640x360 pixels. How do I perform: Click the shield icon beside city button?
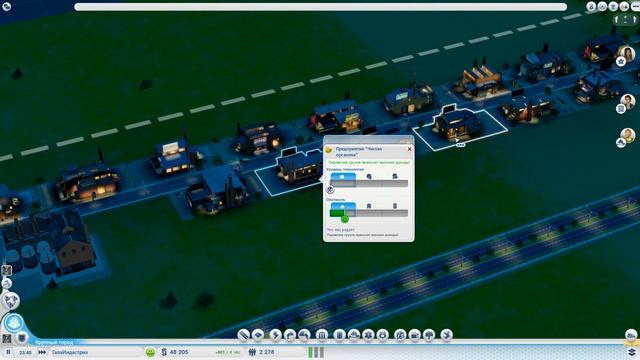22,338
